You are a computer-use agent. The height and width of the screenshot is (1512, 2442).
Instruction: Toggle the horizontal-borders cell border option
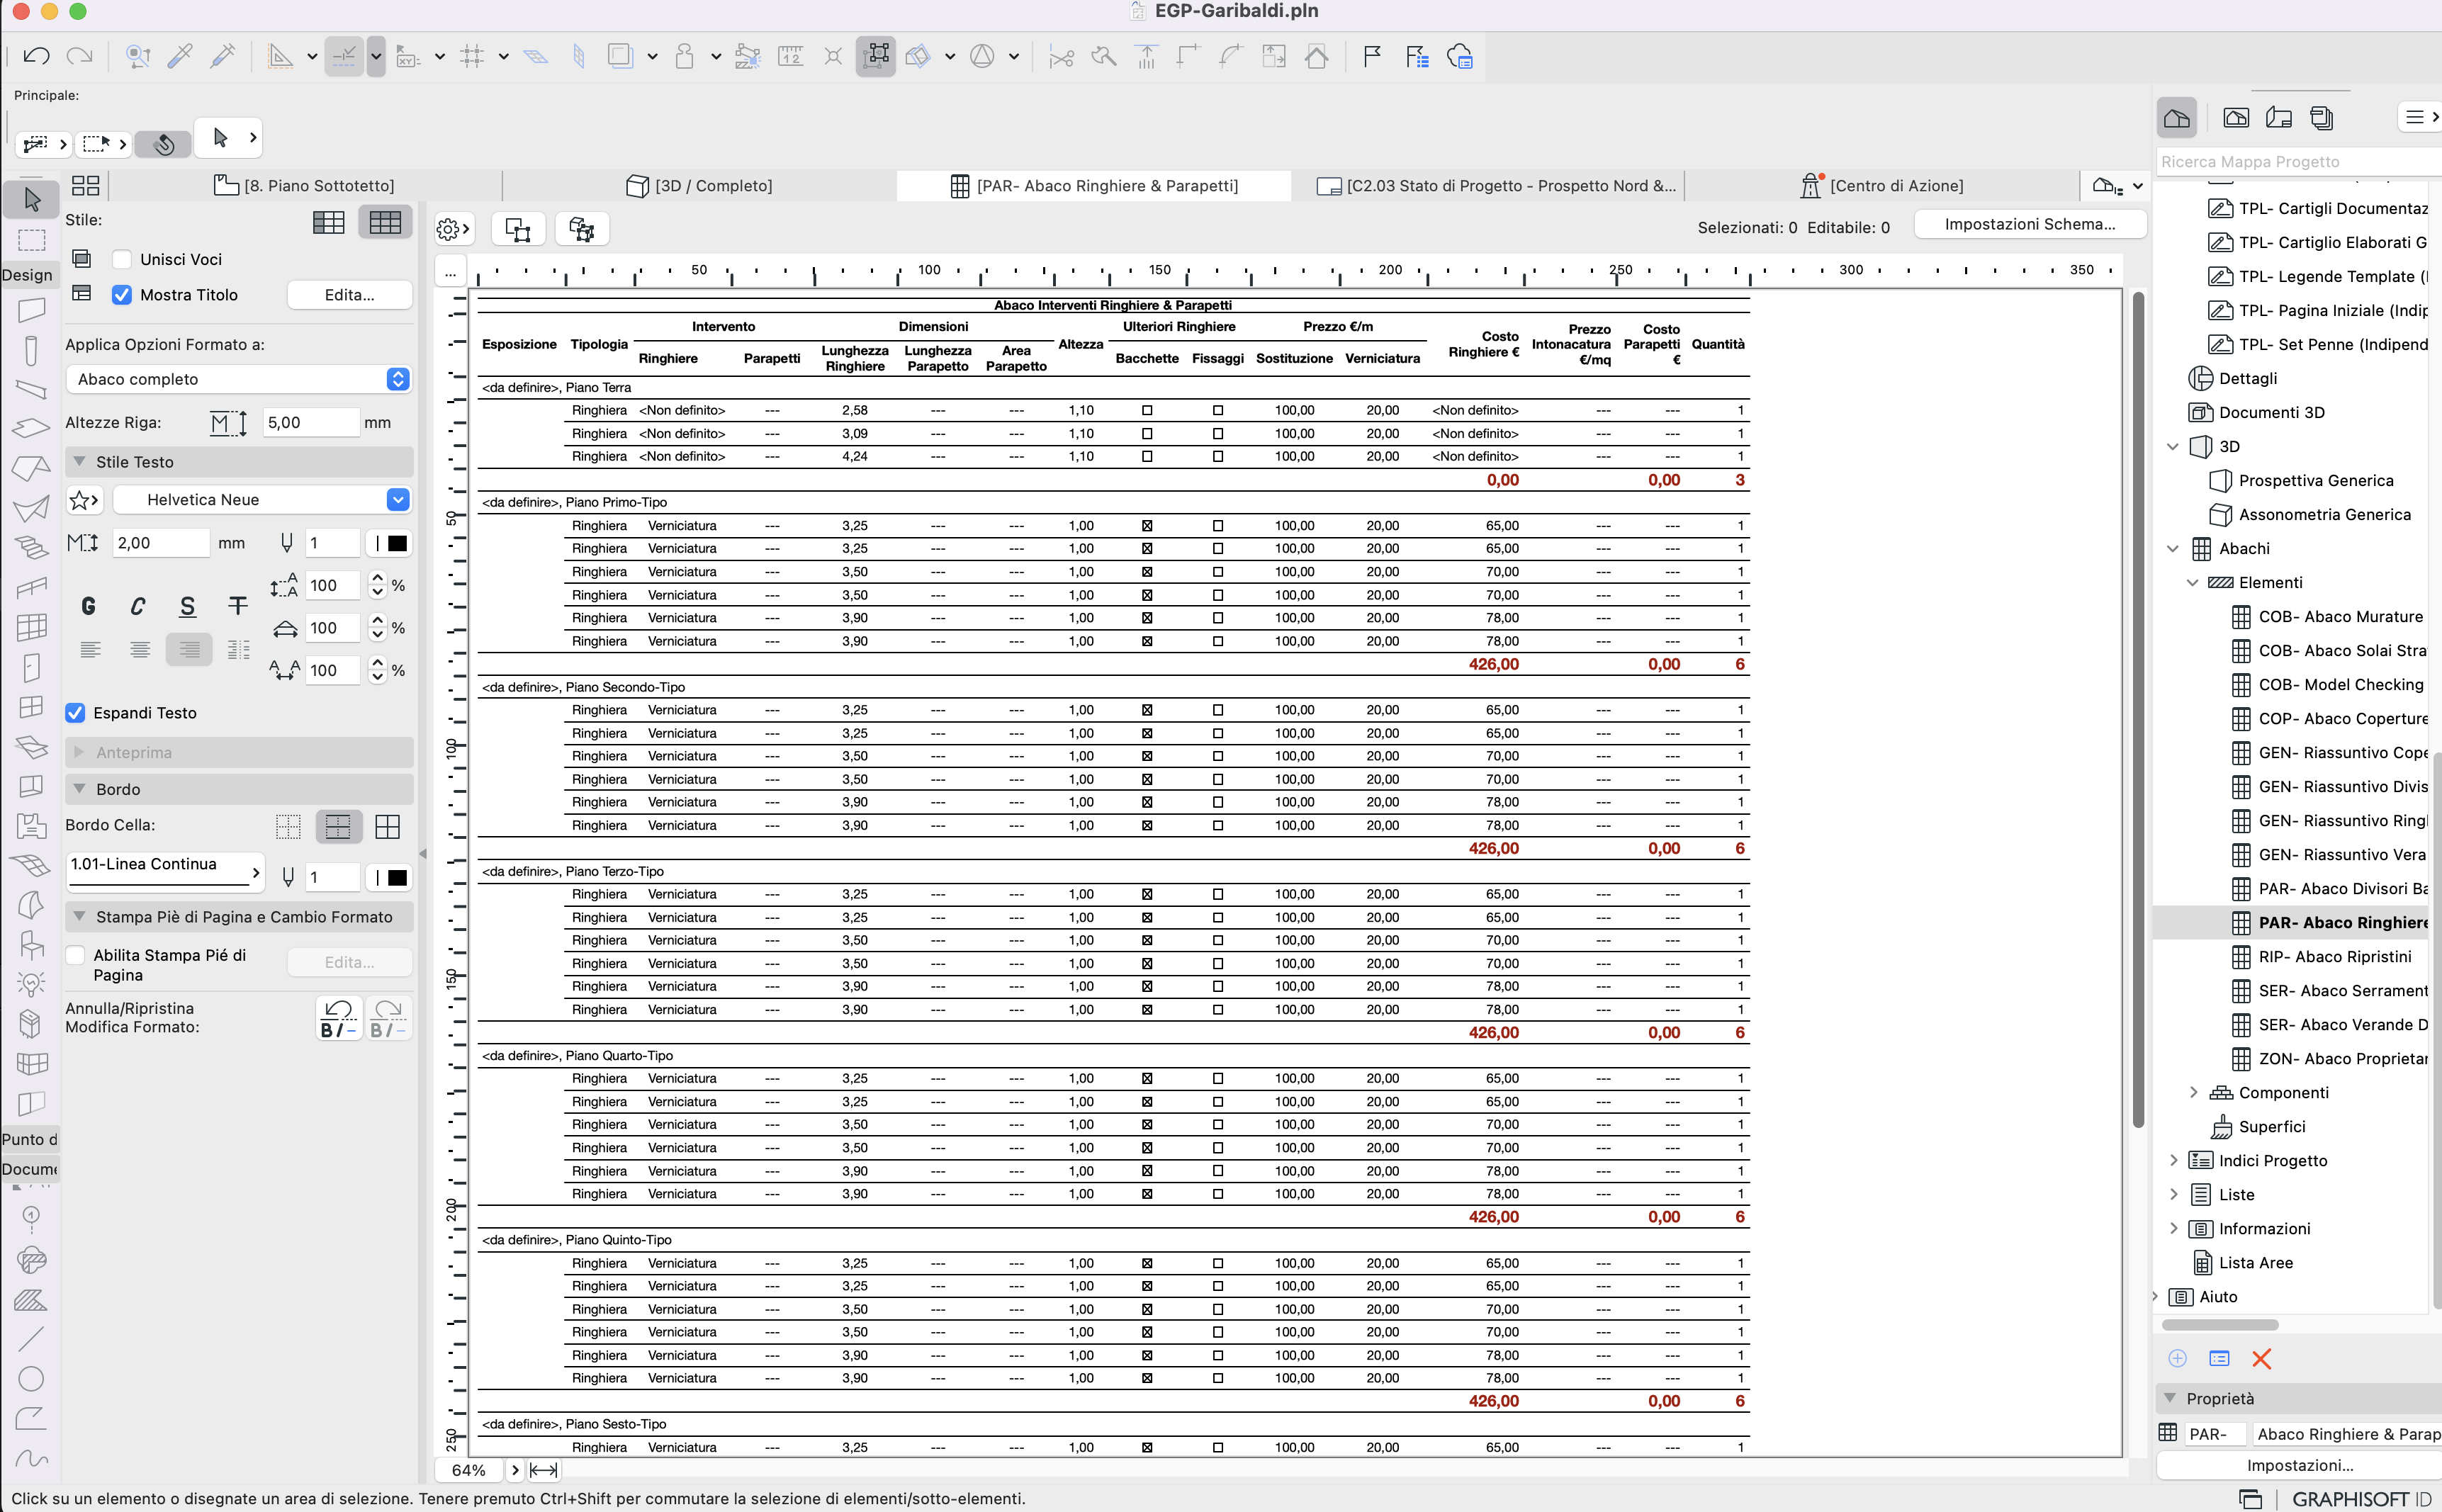(x=338, y=826)
